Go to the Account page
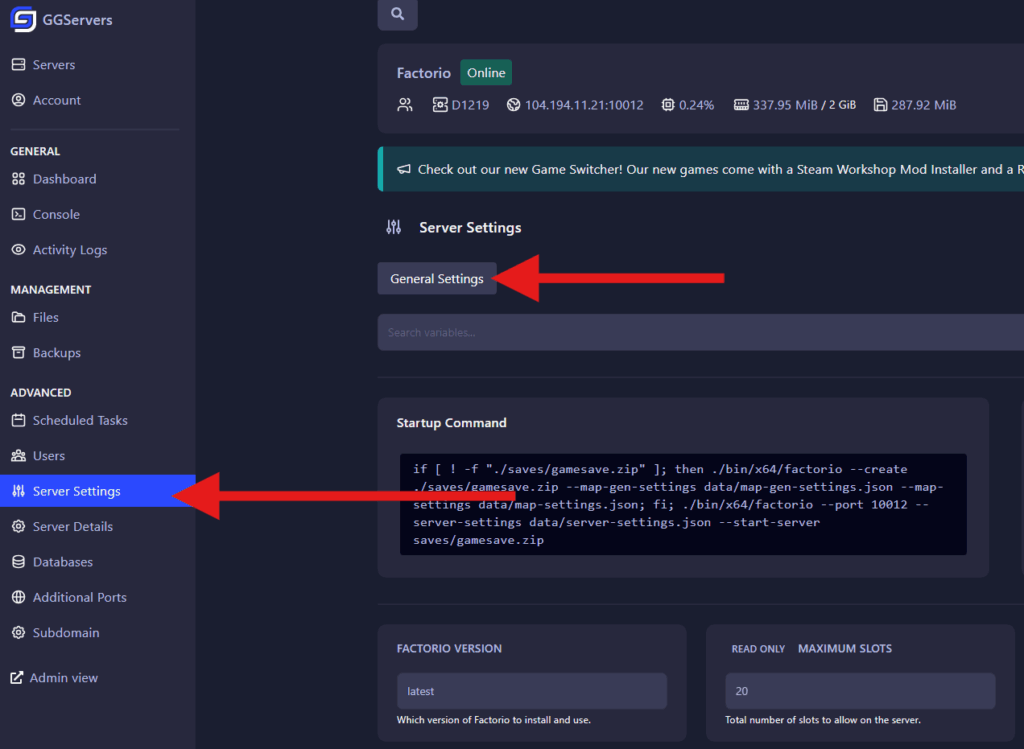The height and width of the screenshot is (749, 1024). [56, 100]
